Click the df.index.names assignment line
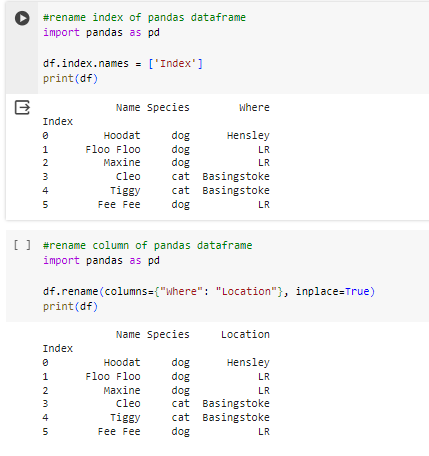This screenshot has height=456, width=429. [x=123, y=63]
